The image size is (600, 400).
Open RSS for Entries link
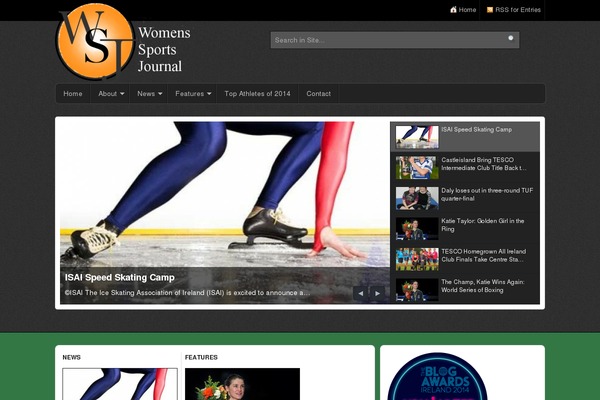click(518, 10)
